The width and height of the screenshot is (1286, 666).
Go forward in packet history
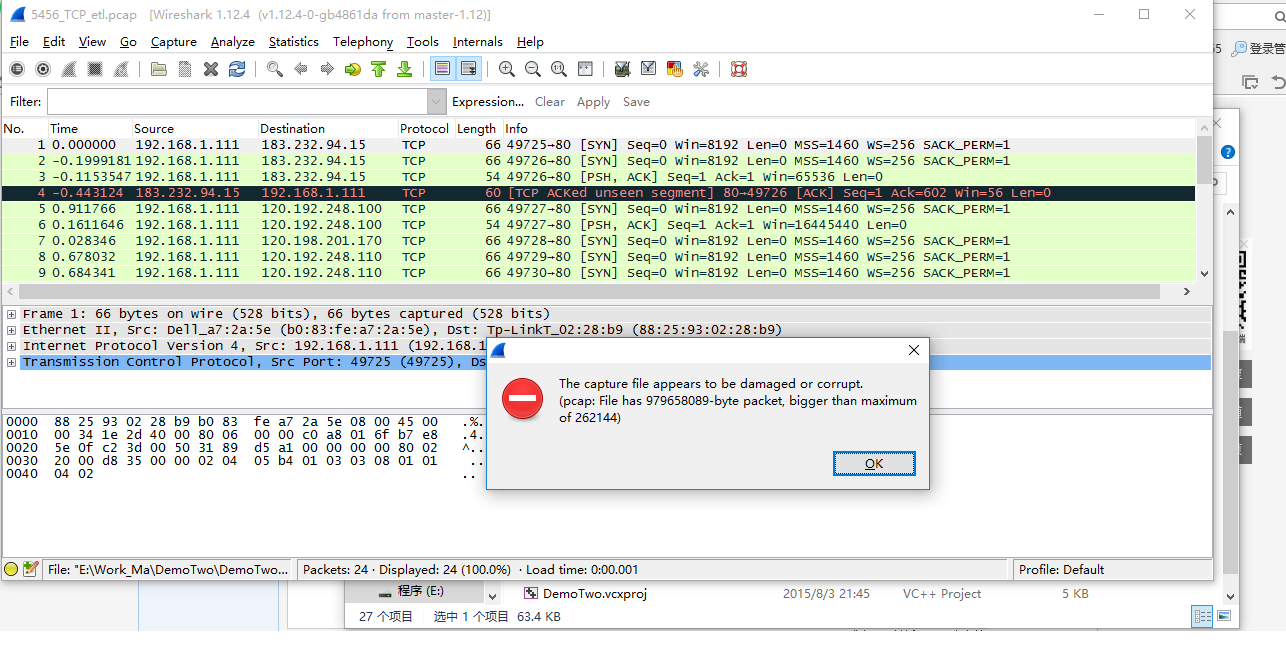click(x=327, y=69)
